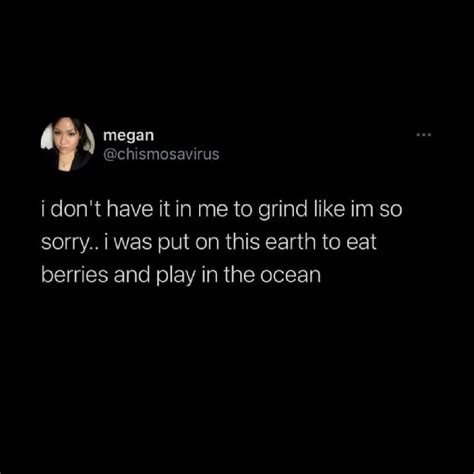The image size is (474, 474).
Task: Click the word "this" in the tweet
Action: (x=243, y=242)
